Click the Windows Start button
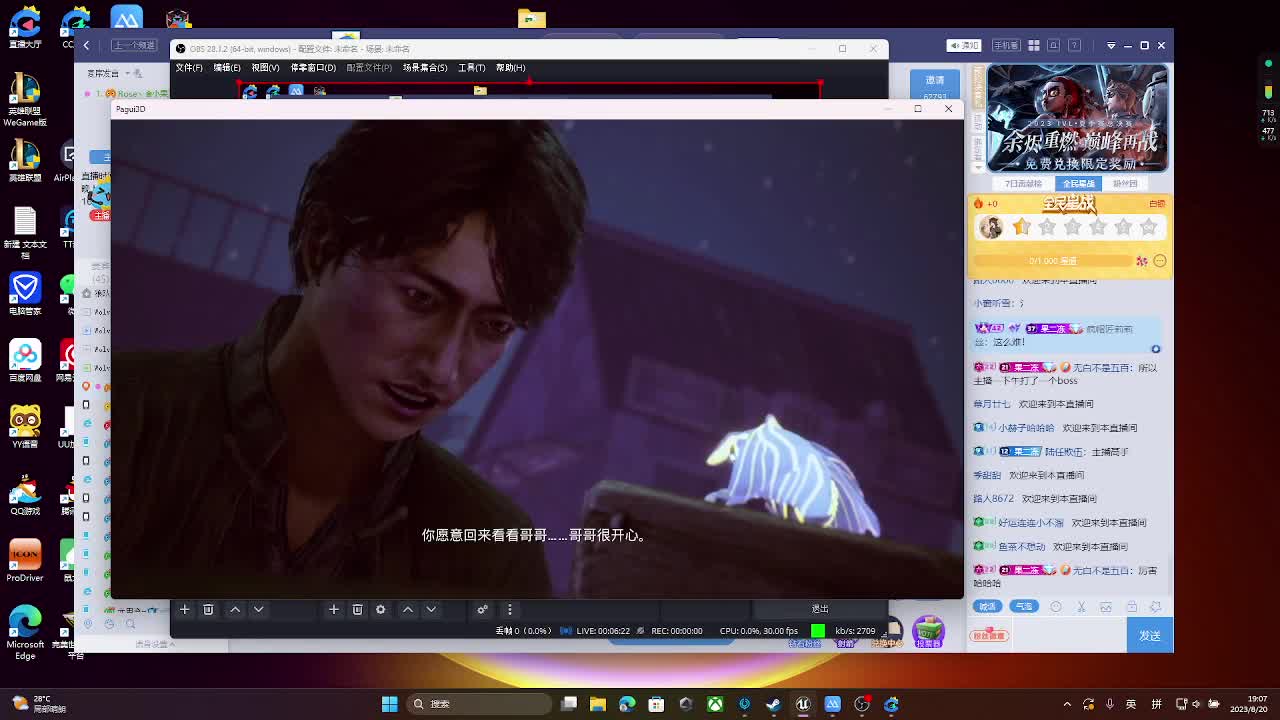1280x720 pixels. pos(389,704)
